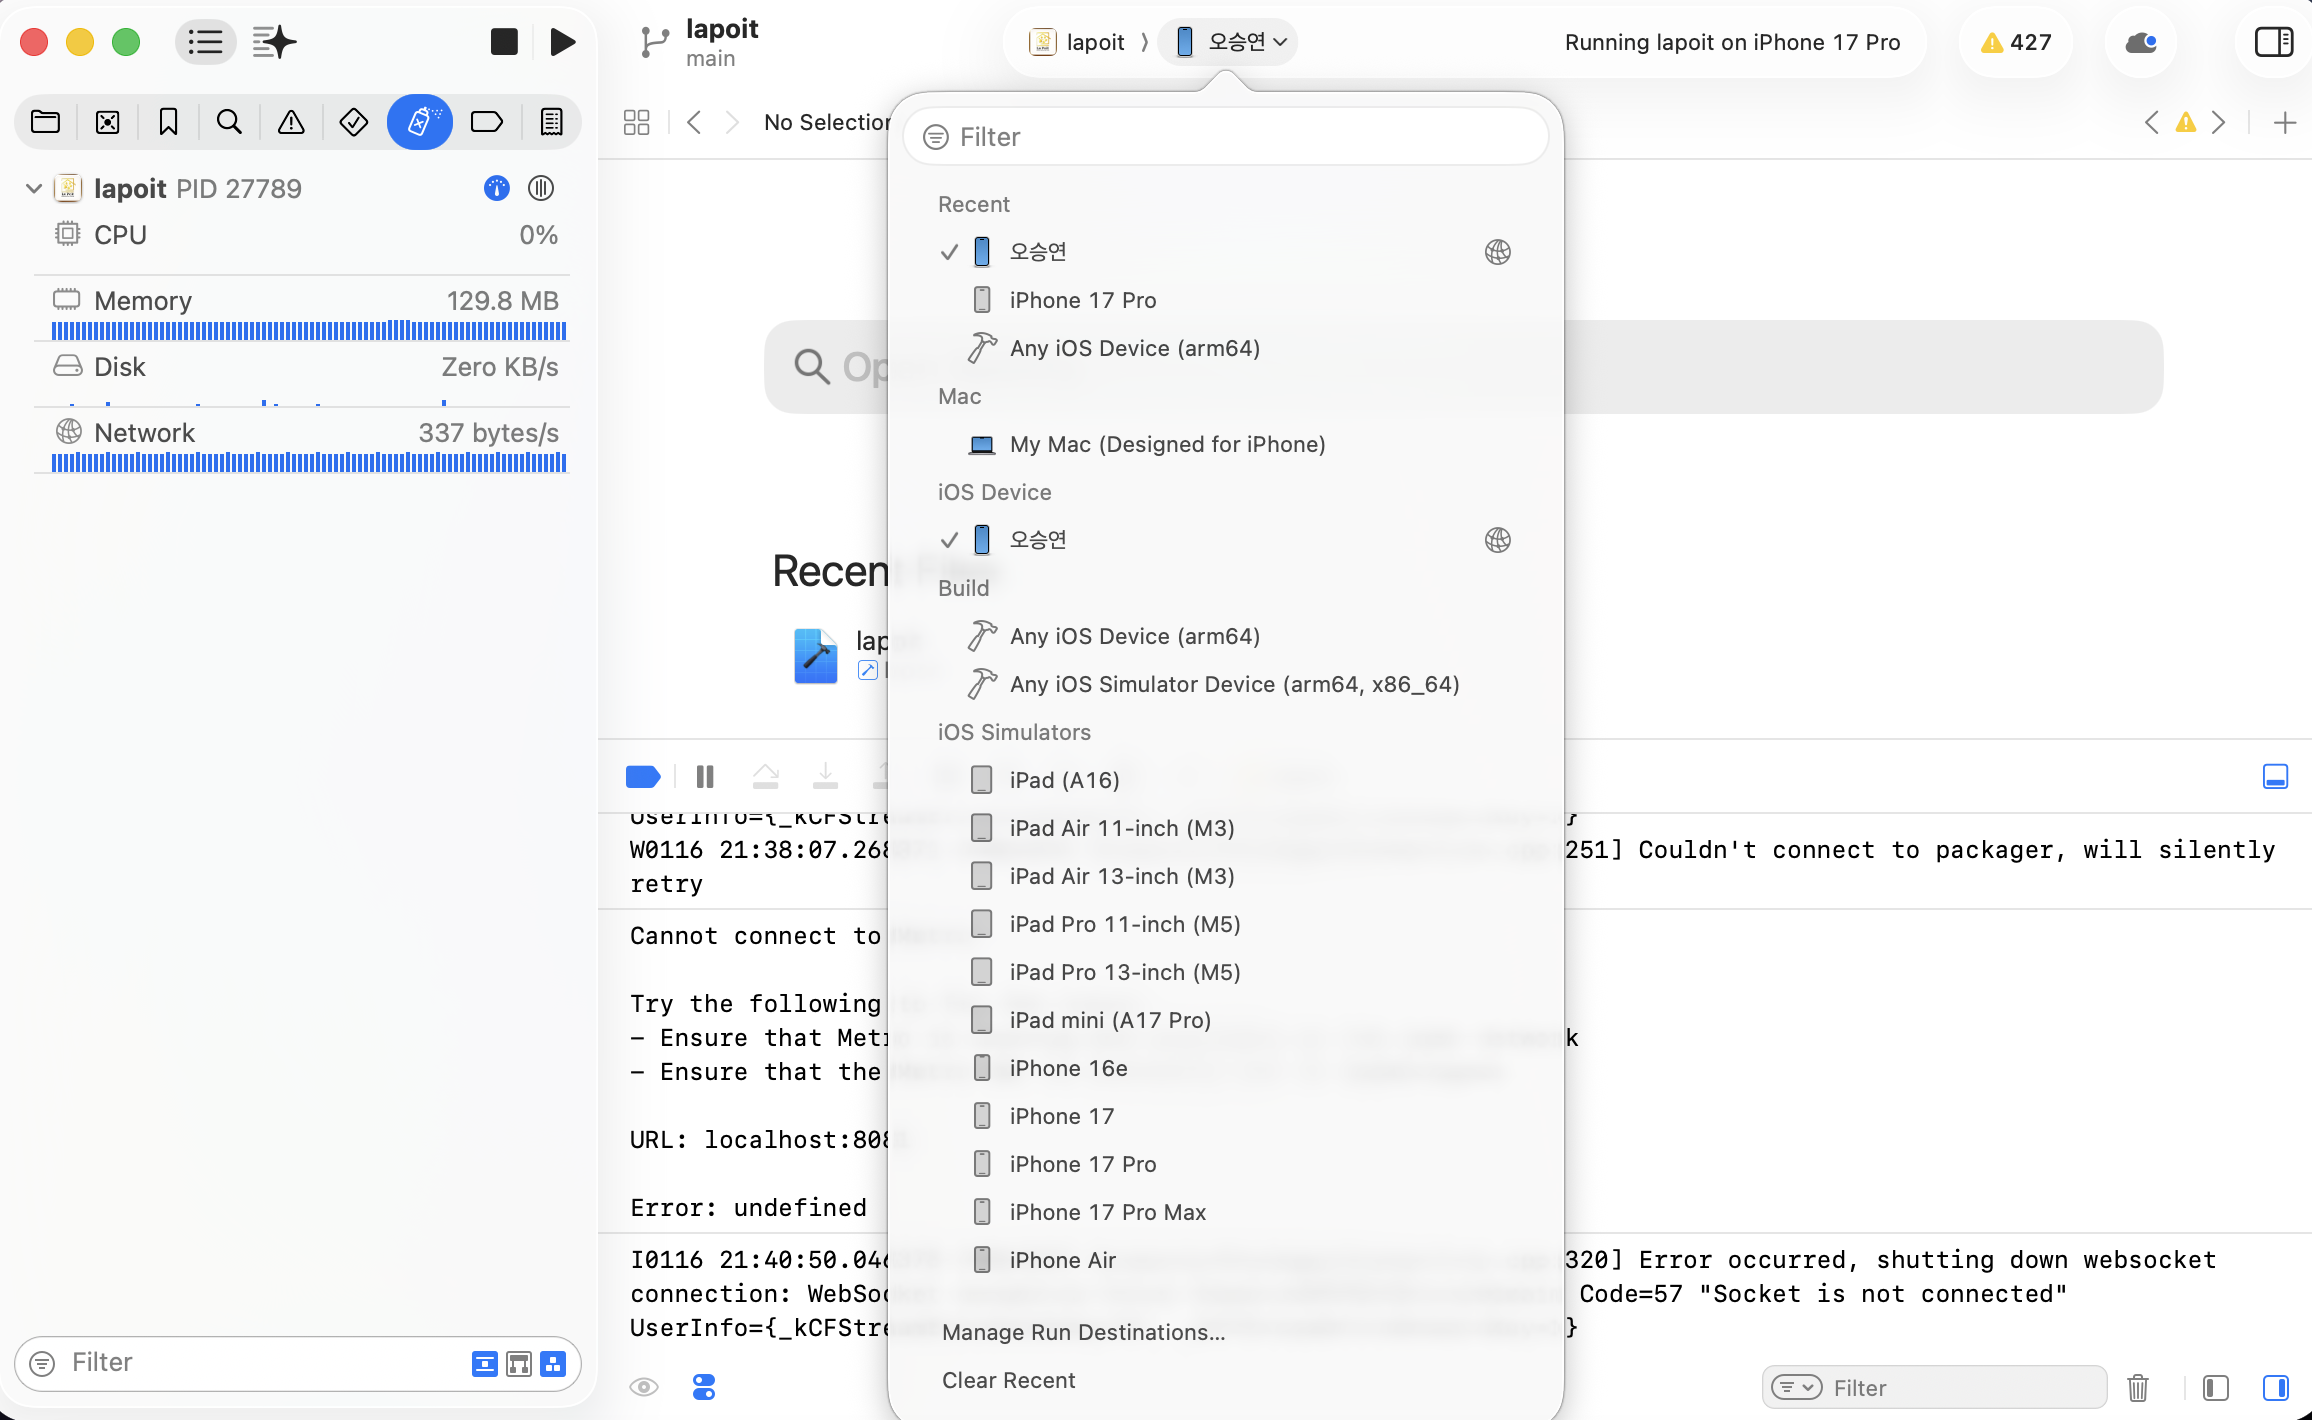Clear the console with trash icon
This screenshot has height=1420, width=2312.
coord(2138,1387)
